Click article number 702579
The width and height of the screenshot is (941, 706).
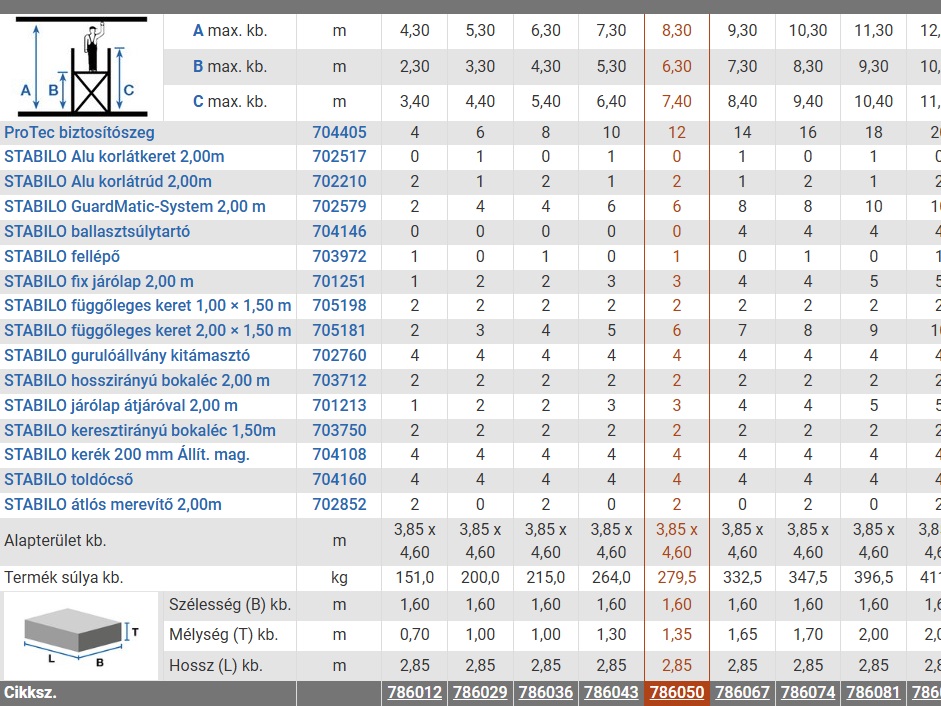coord(339,207)
